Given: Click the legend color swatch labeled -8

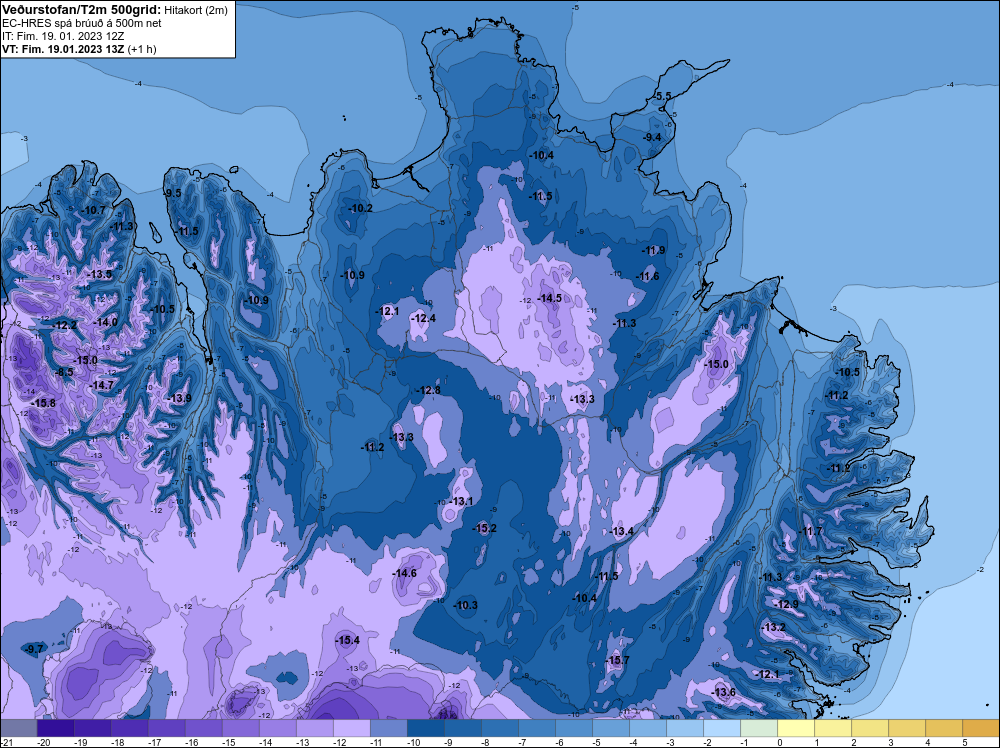Looking at the screenshot, I should (500, 728).
